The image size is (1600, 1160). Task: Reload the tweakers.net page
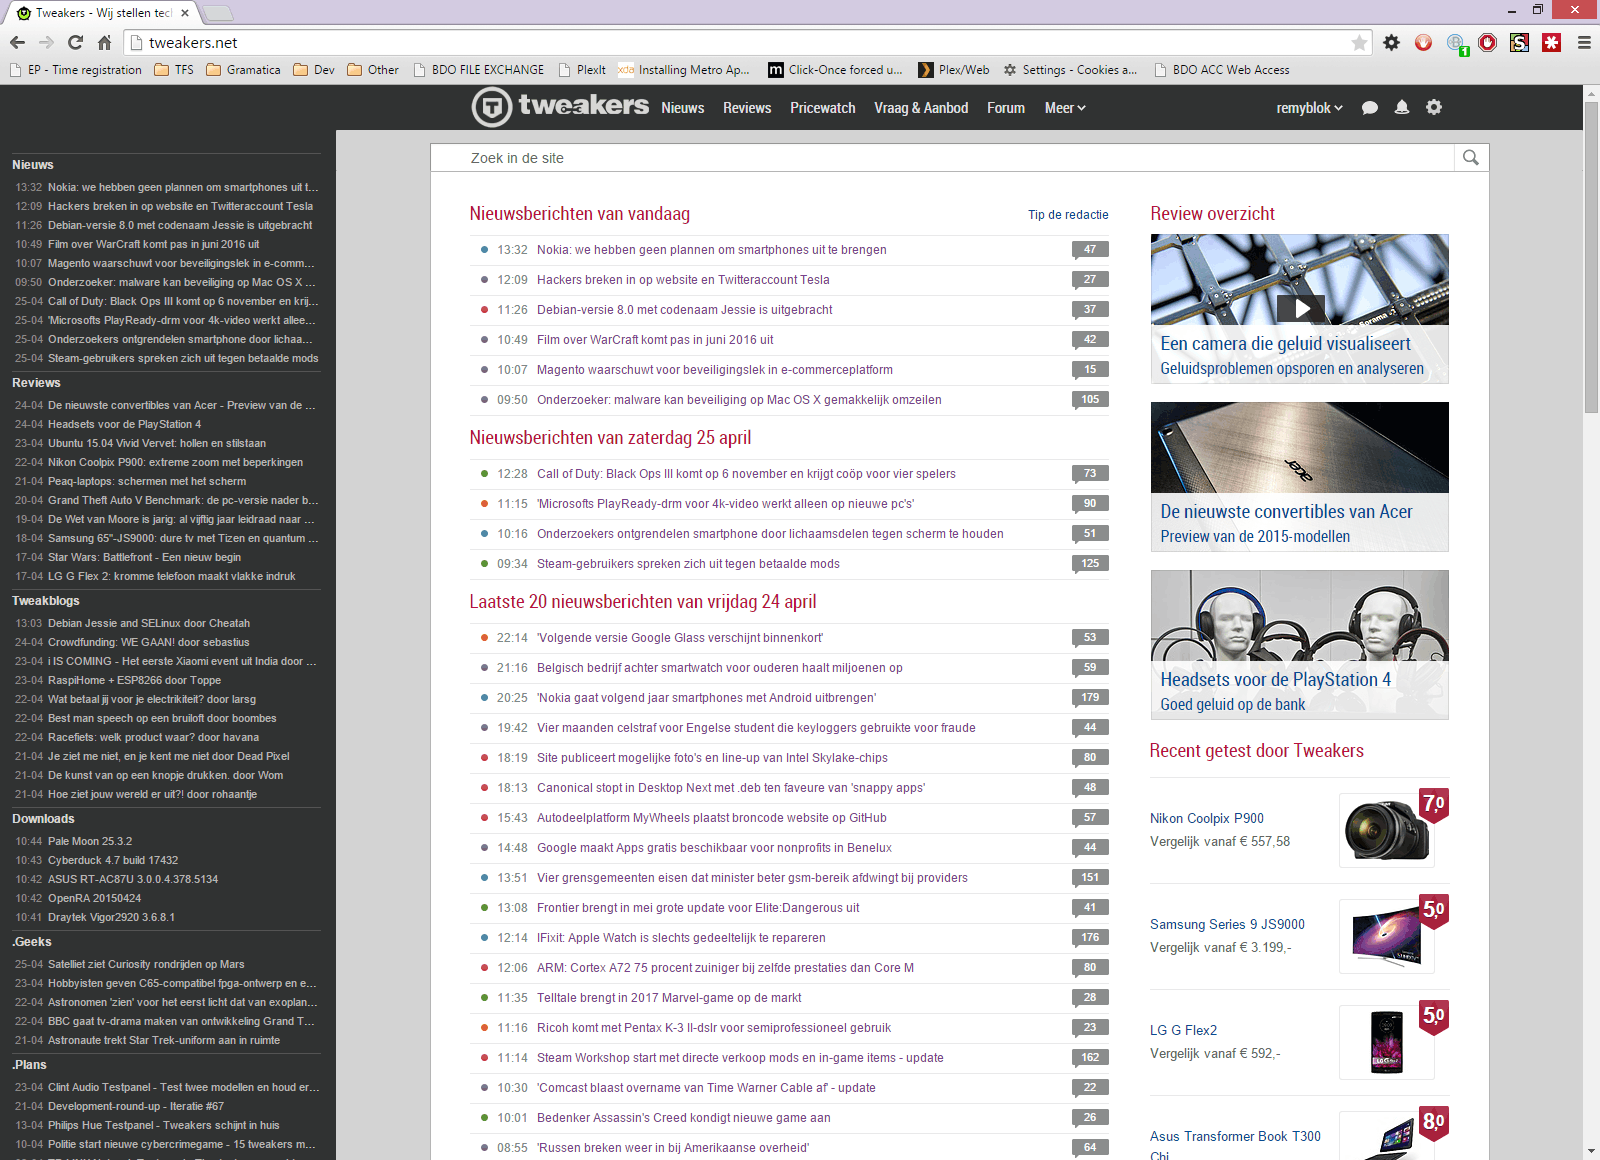pyautogui.click(x=75, y=42)
